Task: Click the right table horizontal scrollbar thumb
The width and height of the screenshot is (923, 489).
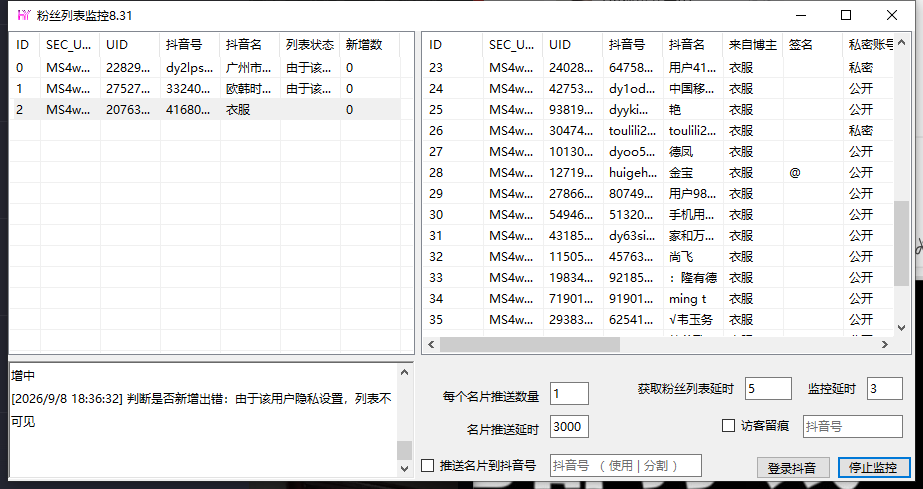Action: coord(530,344)
